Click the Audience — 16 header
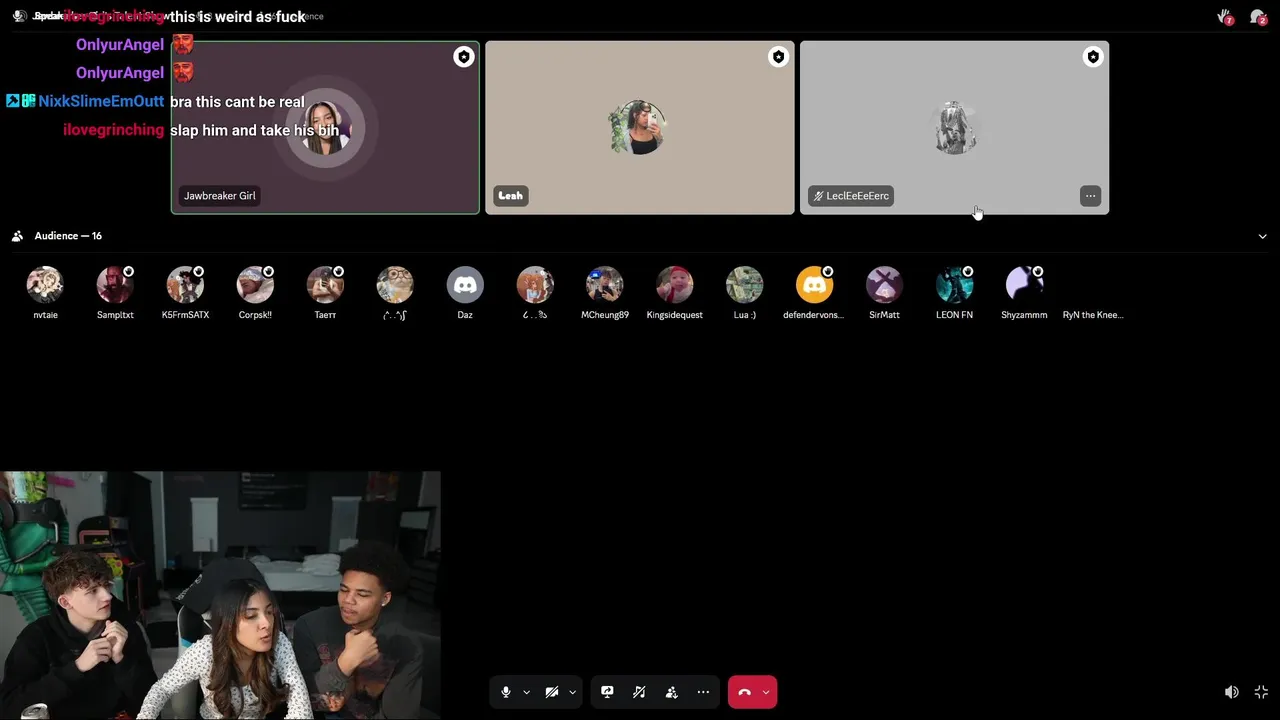 point(68,236)
